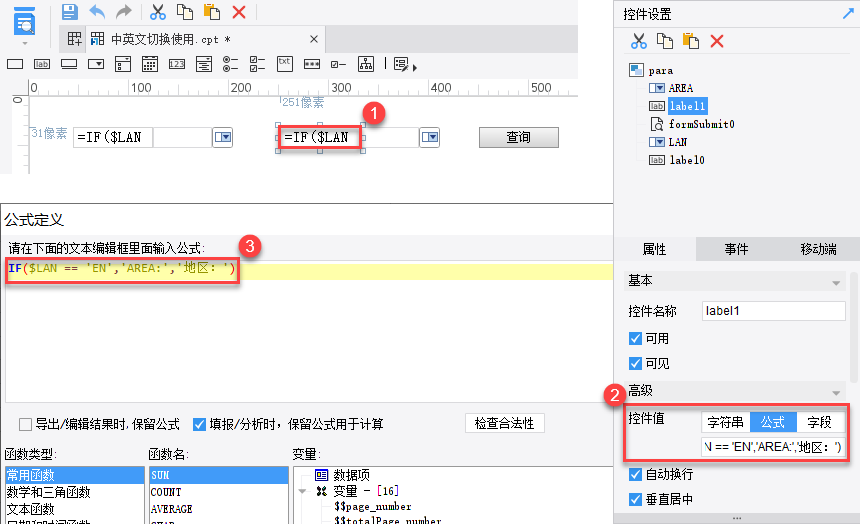860x524 pixels.
Task: Select the number (123) widget tool
Action: (x=177, y=64)
